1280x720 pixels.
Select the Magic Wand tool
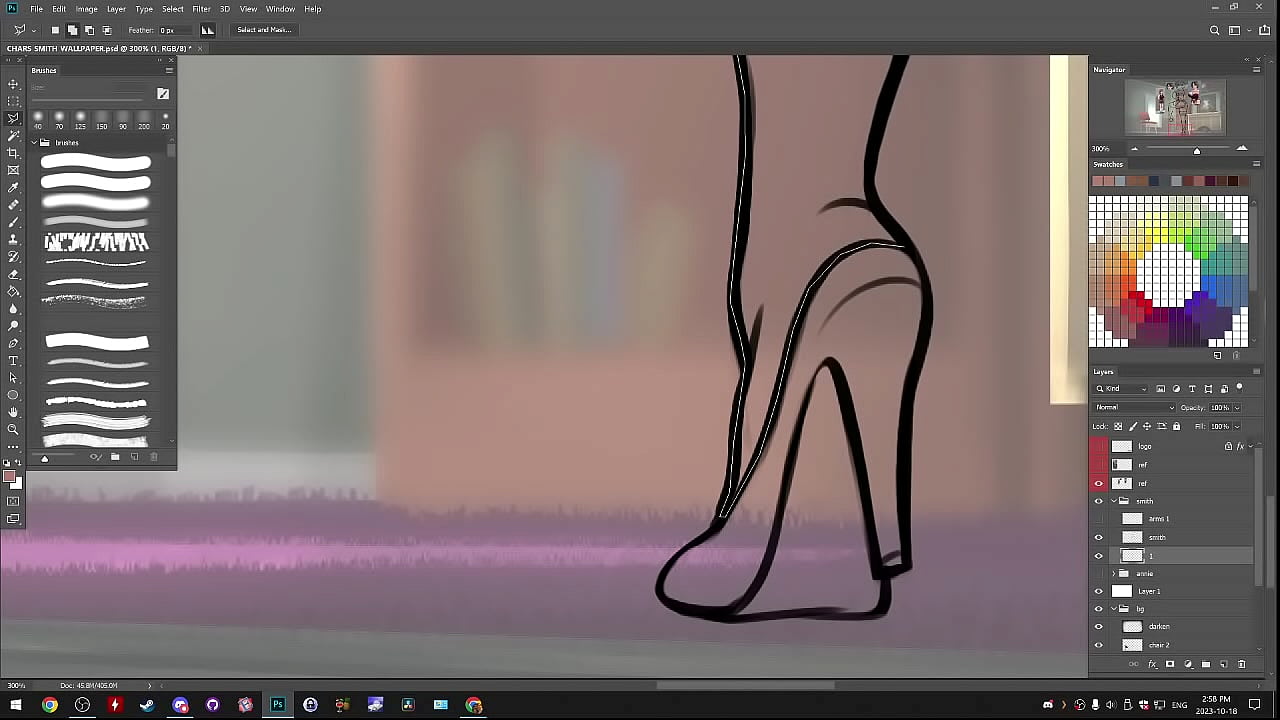click(13, 135)
